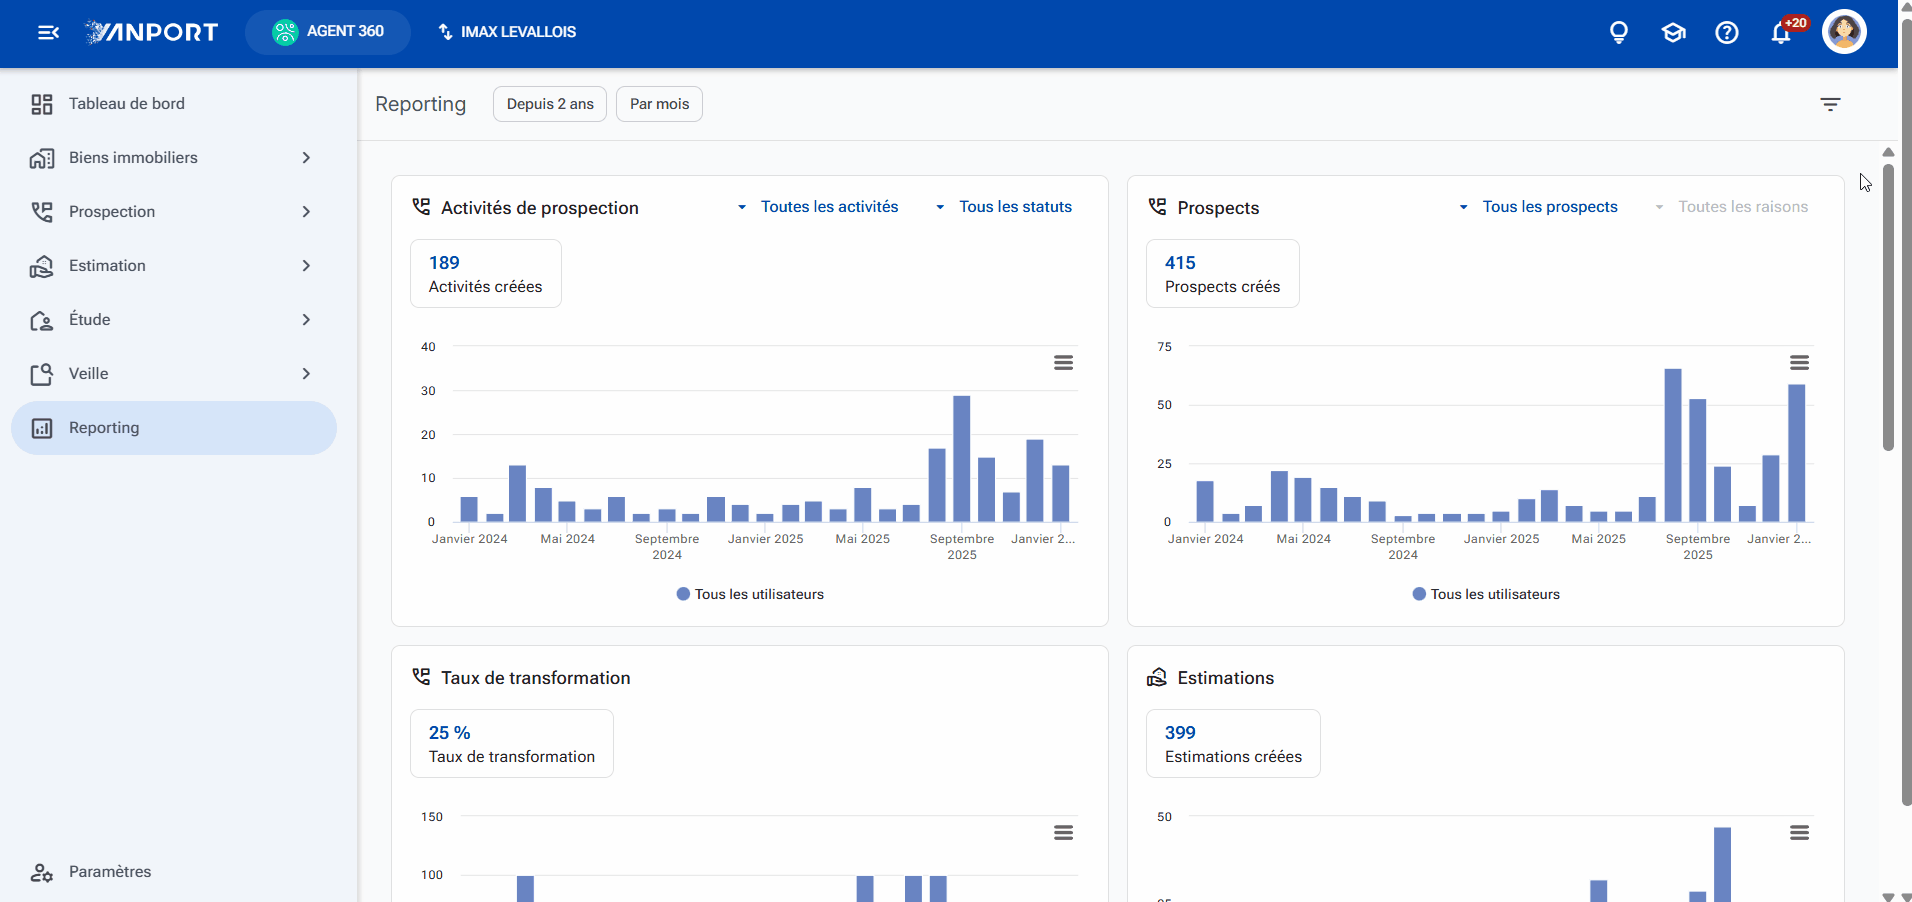
Task: Open chart menu for Activités de prospection
Action: click(x=1063, y=363)
